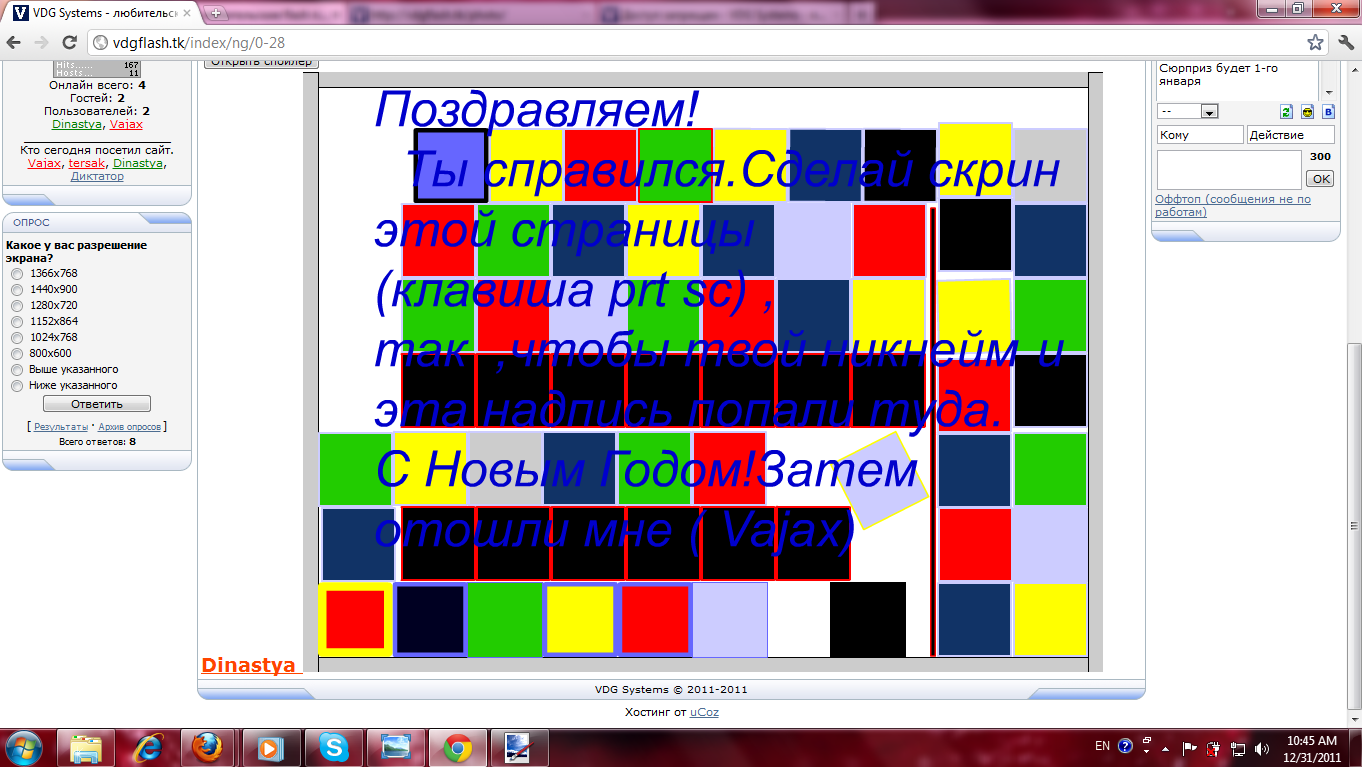The height and width of the screenshot is (767, 1362).
Task: Click into the 'Кому' input field
Action: pos(1200,135)
